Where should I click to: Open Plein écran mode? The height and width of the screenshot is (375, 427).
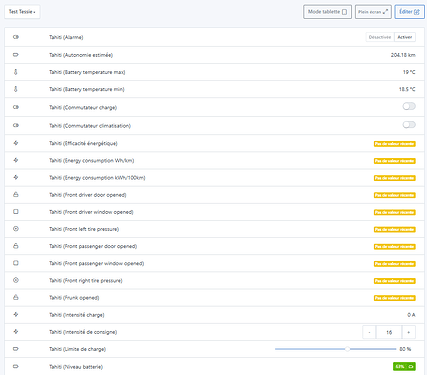point(373,12)
